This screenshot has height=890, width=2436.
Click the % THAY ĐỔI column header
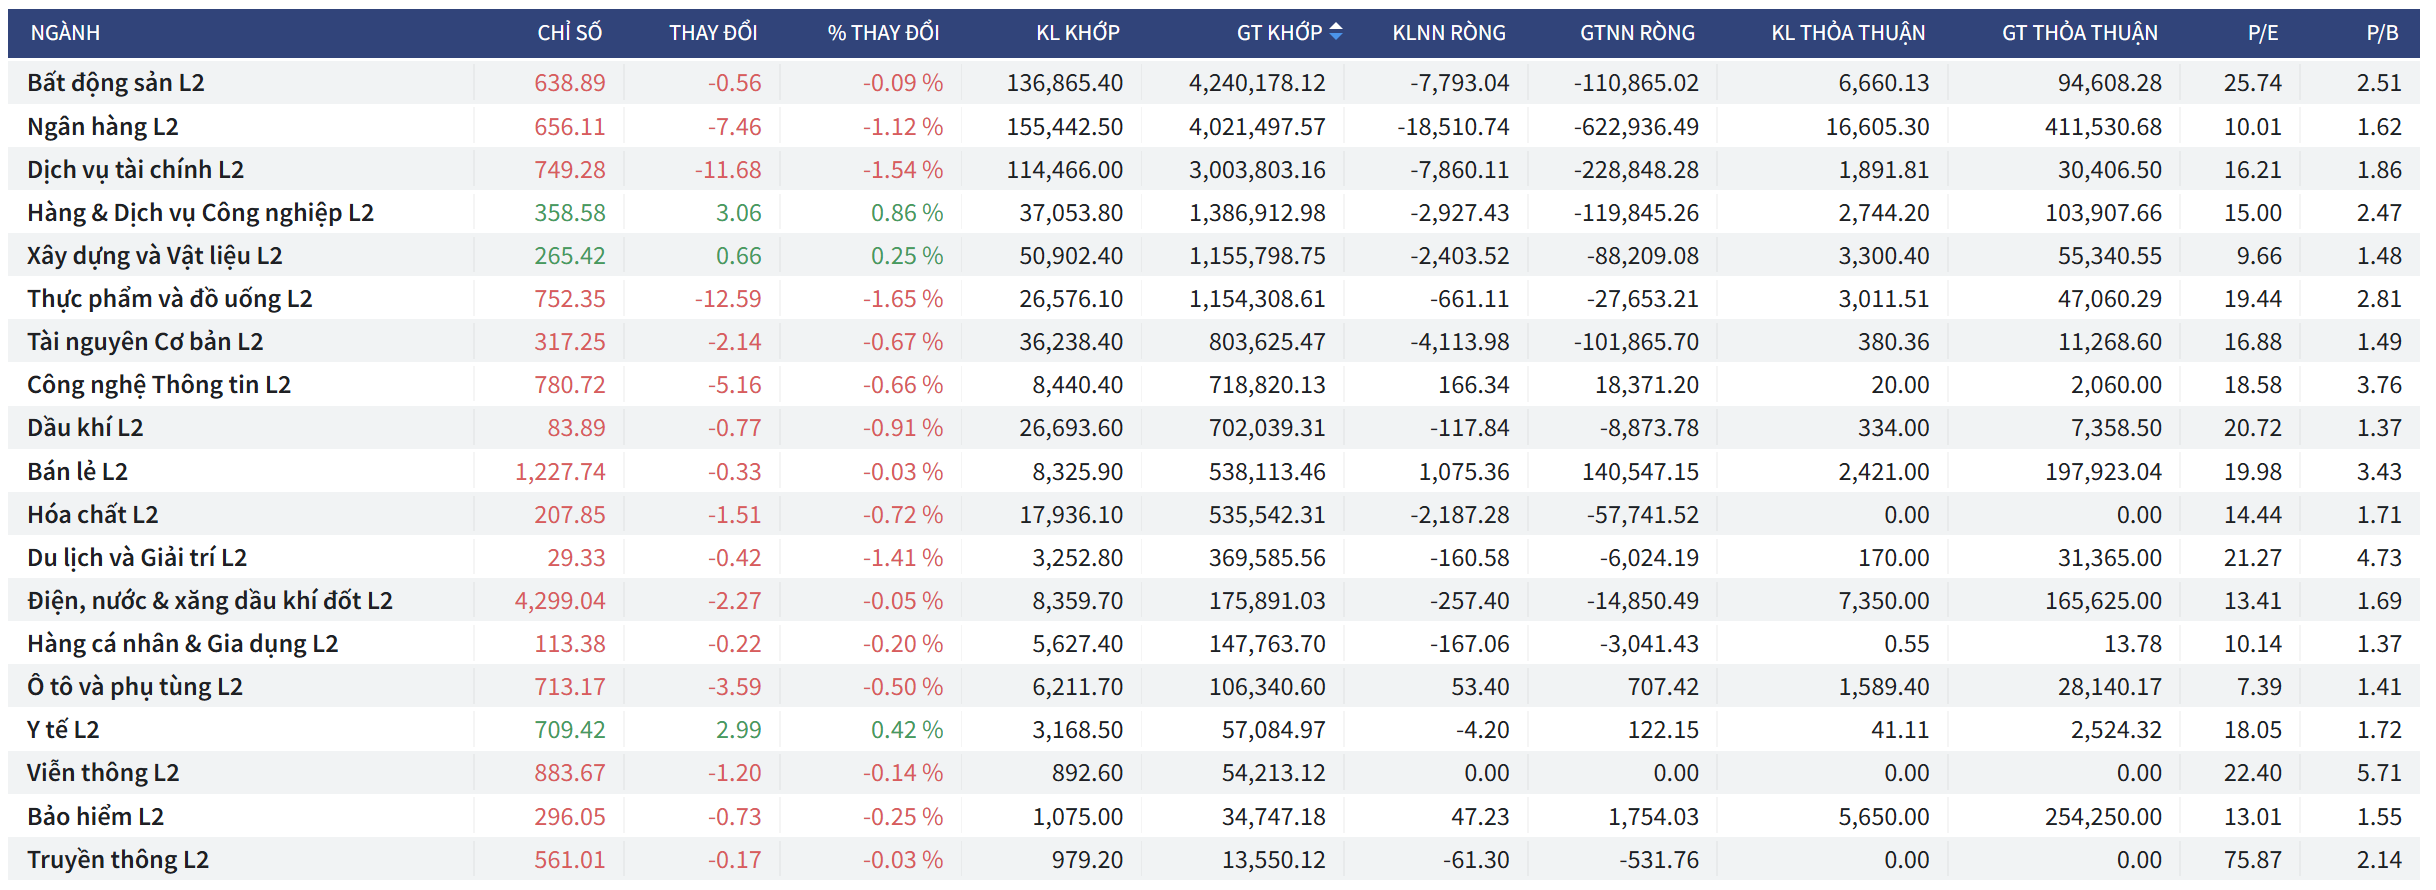coord(883,33)
